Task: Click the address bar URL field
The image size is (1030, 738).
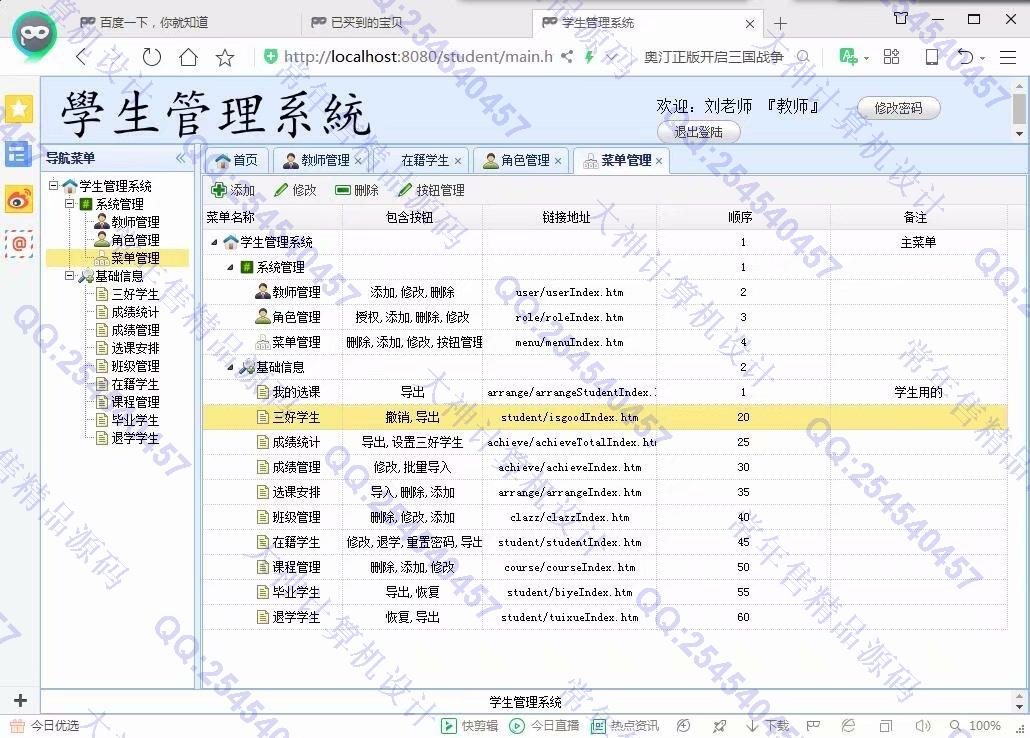Action: coord(418,57)
